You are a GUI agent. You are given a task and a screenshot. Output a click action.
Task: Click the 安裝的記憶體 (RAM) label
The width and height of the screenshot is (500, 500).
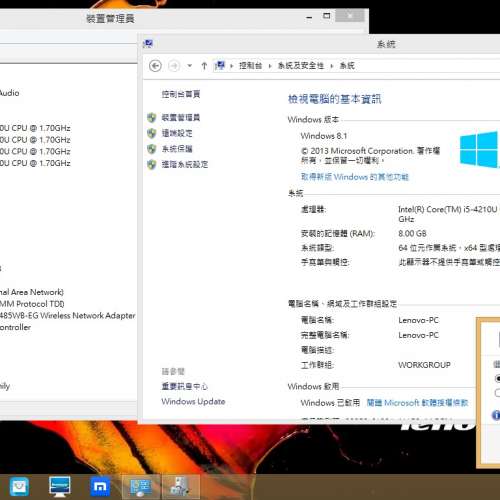pos(338,233)
